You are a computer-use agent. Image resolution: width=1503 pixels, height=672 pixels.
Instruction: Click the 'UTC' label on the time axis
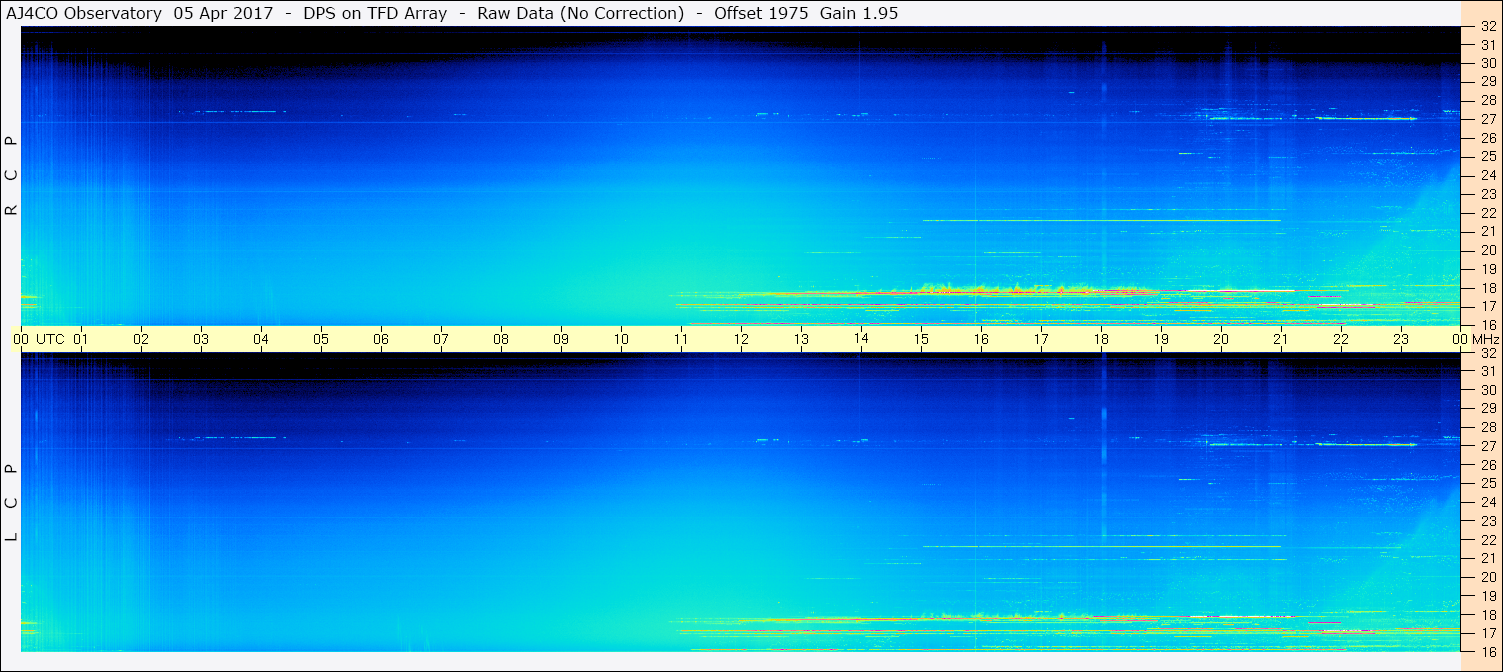pyautogui.click(x=50, y=339)
